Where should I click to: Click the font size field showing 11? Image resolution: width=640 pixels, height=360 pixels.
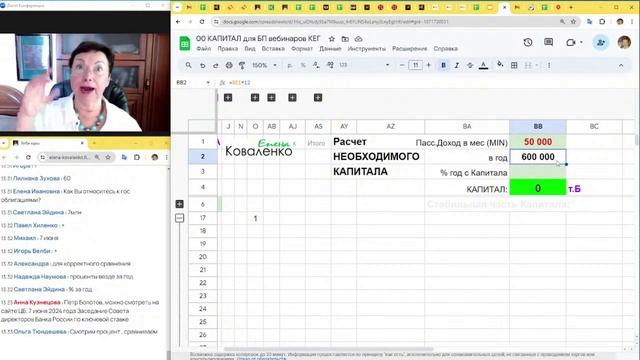point(415,65)
